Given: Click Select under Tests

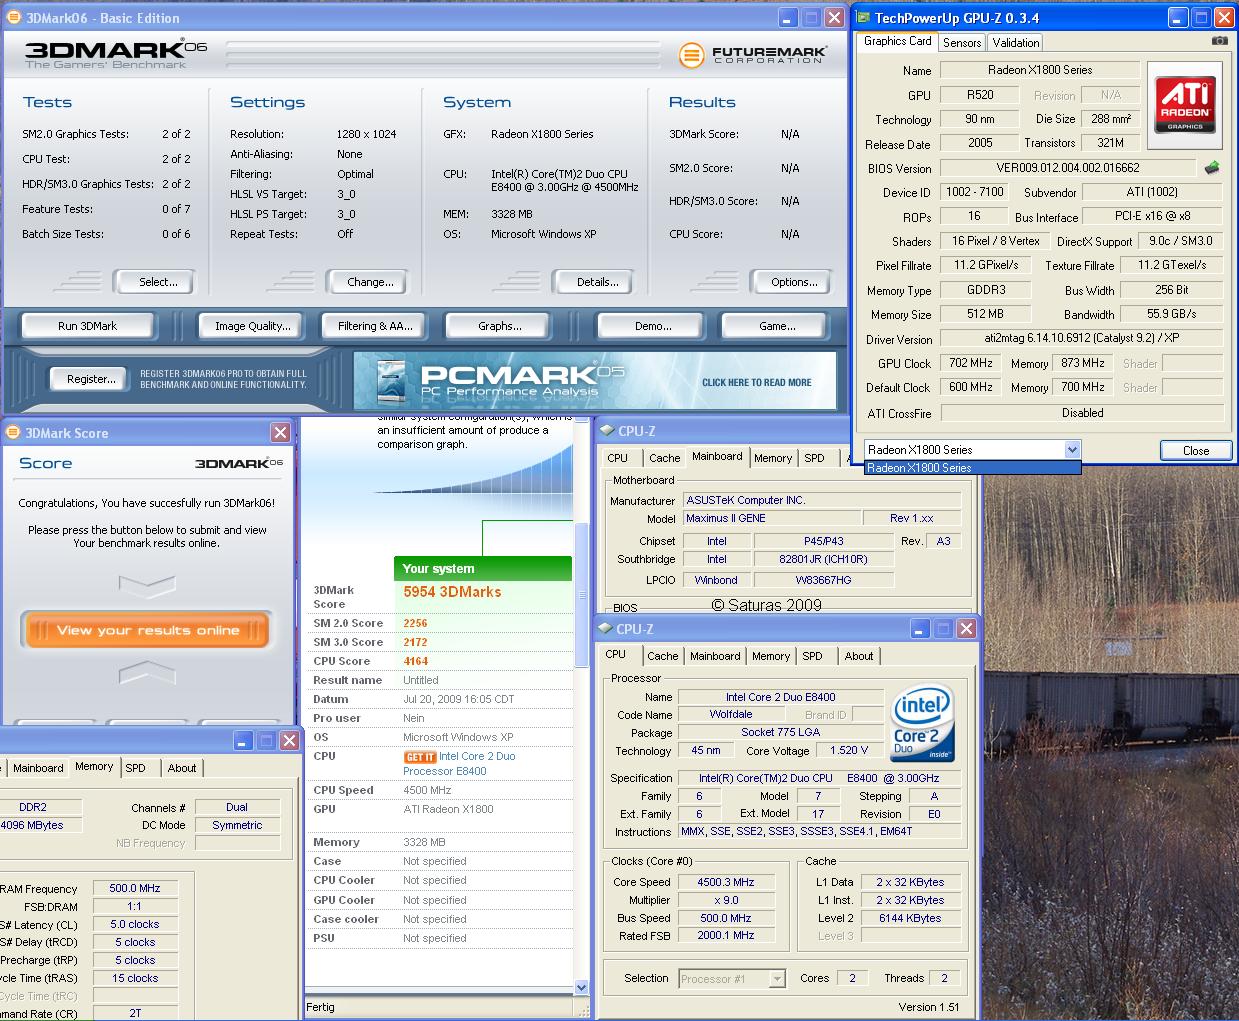Looking at the screenshot, I should 158,282.
